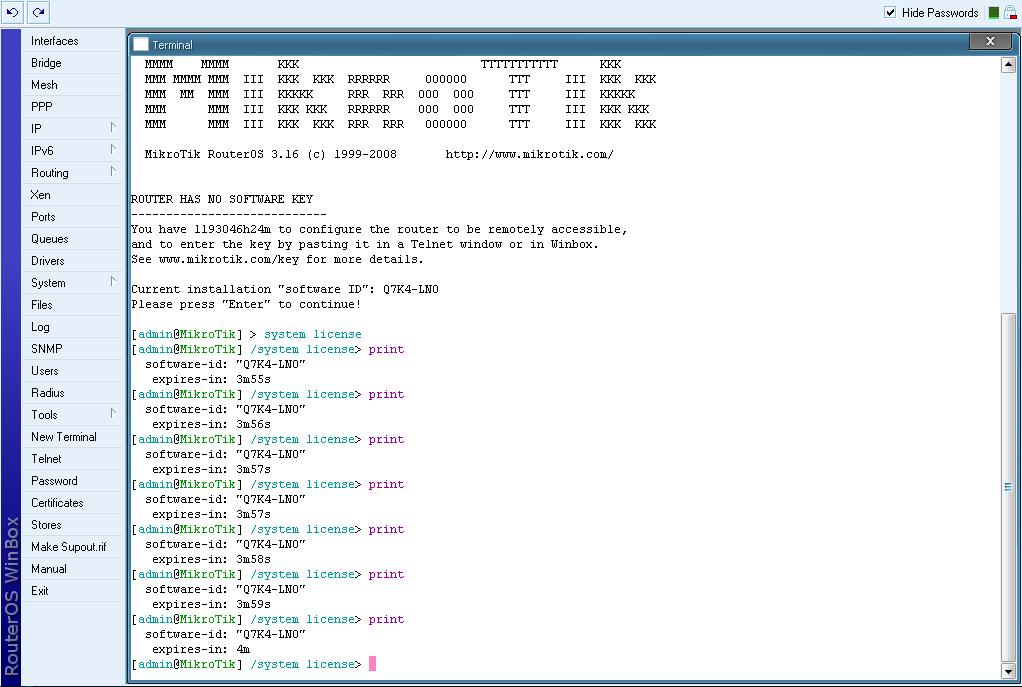This screenshot has height=687, width=1022.
Task: Close the Terminal window
Action: 990,41
